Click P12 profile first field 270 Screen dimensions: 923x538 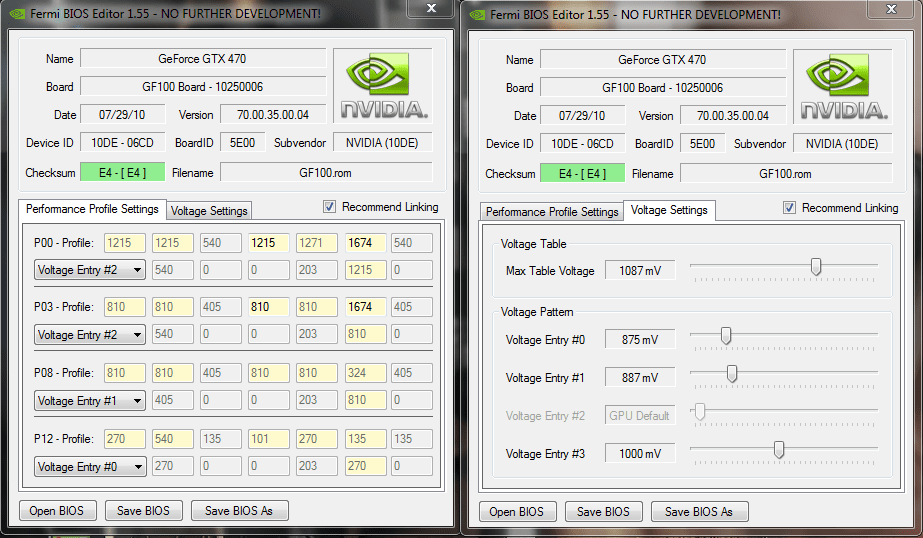coord(125,439)
